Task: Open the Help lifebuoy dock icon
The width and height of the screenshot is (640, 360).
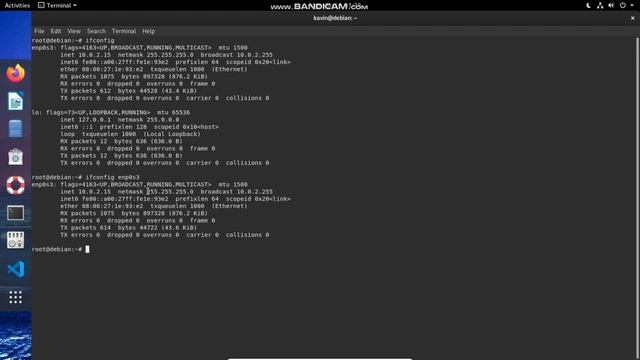Action: click(x=16, y=185)
